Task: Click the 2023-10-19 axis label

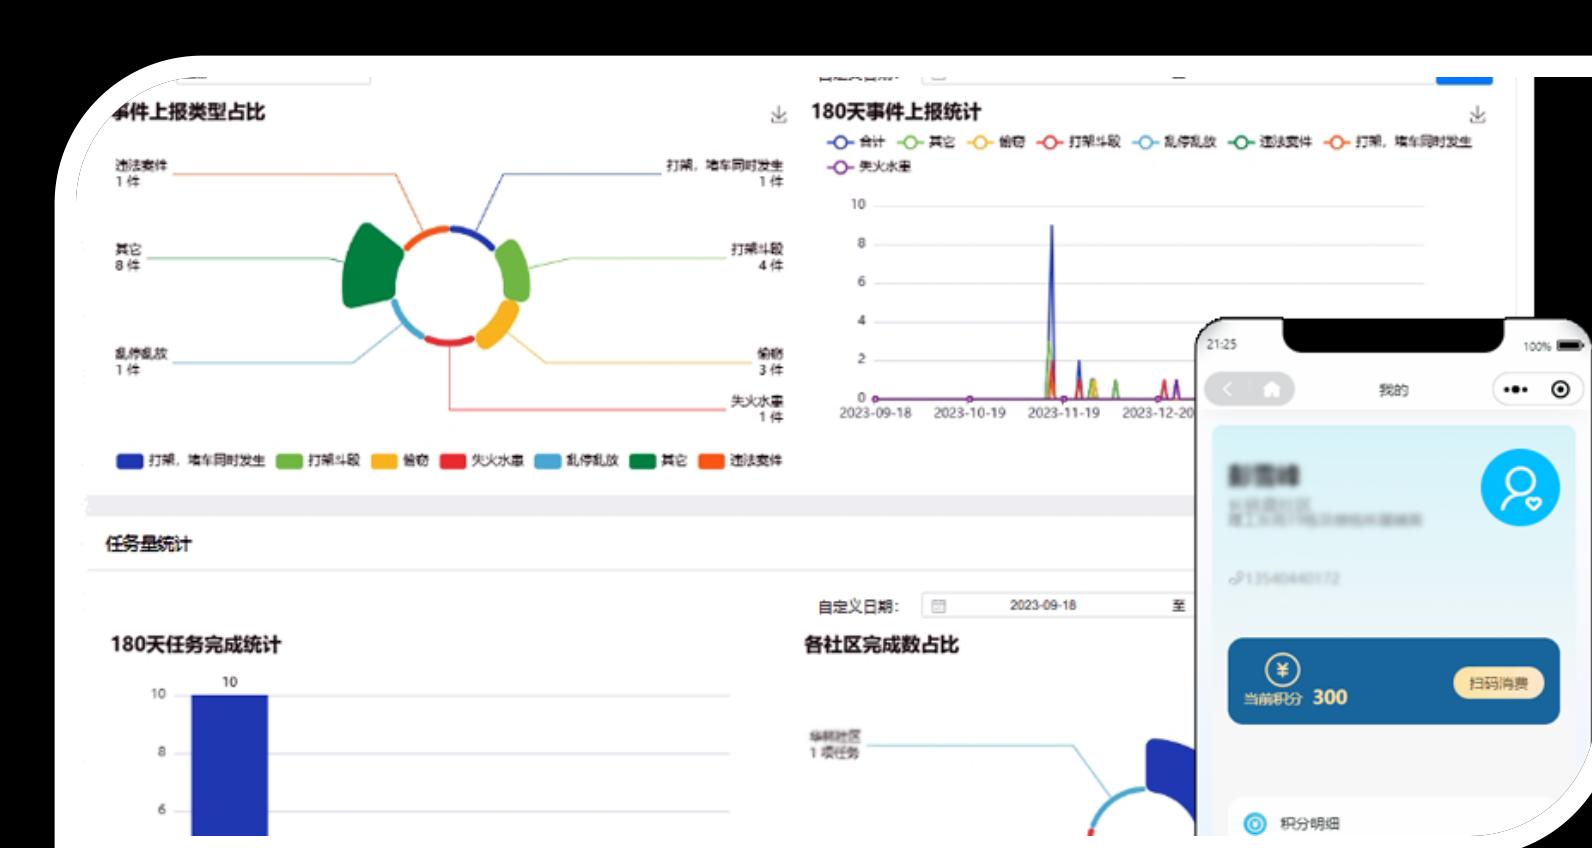Action: [x=969, y=412]
